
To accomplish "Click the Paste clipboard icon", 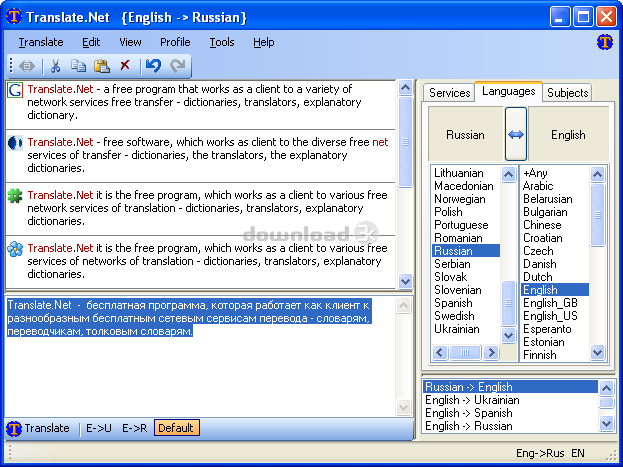I will click(x=102, y=66).
